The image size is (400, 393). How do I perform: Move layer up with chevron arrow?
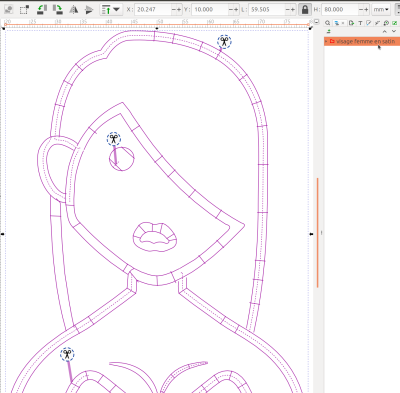(384, 31)
